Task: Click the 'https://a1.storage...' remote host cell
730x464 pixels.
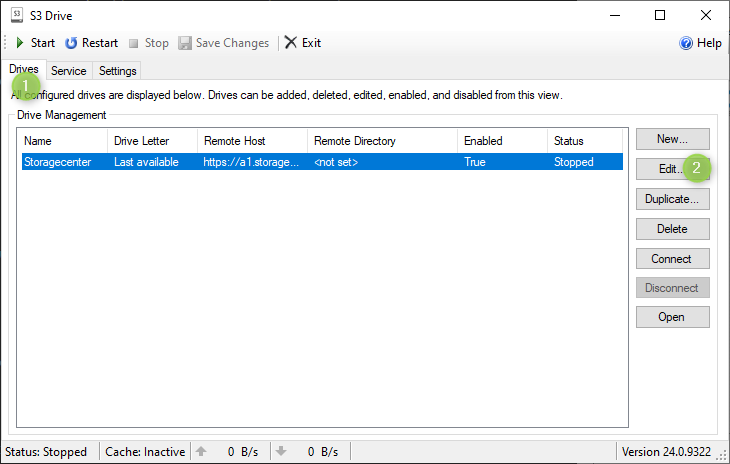Action: tap(251, 162)
